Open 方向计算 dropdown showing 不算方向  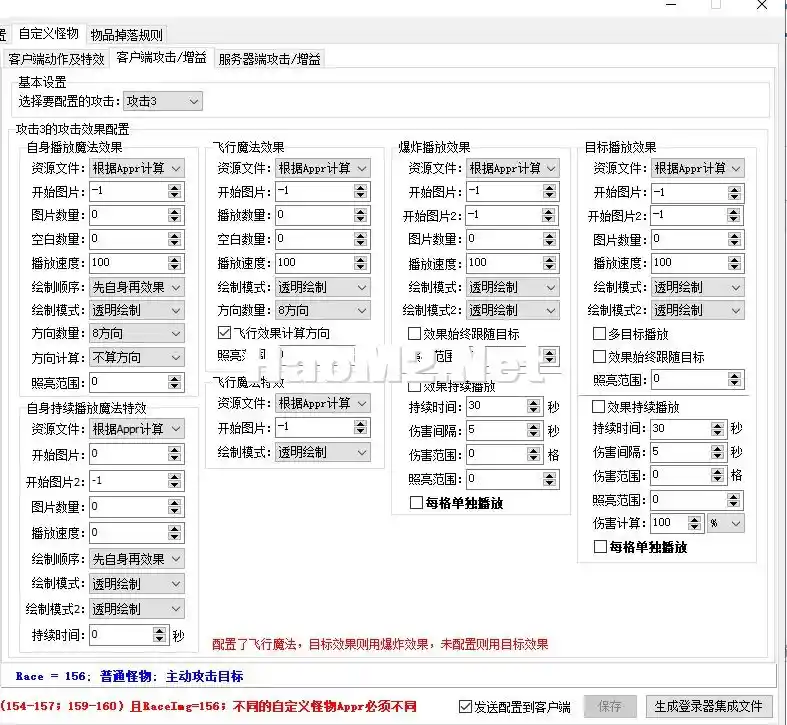137,357
